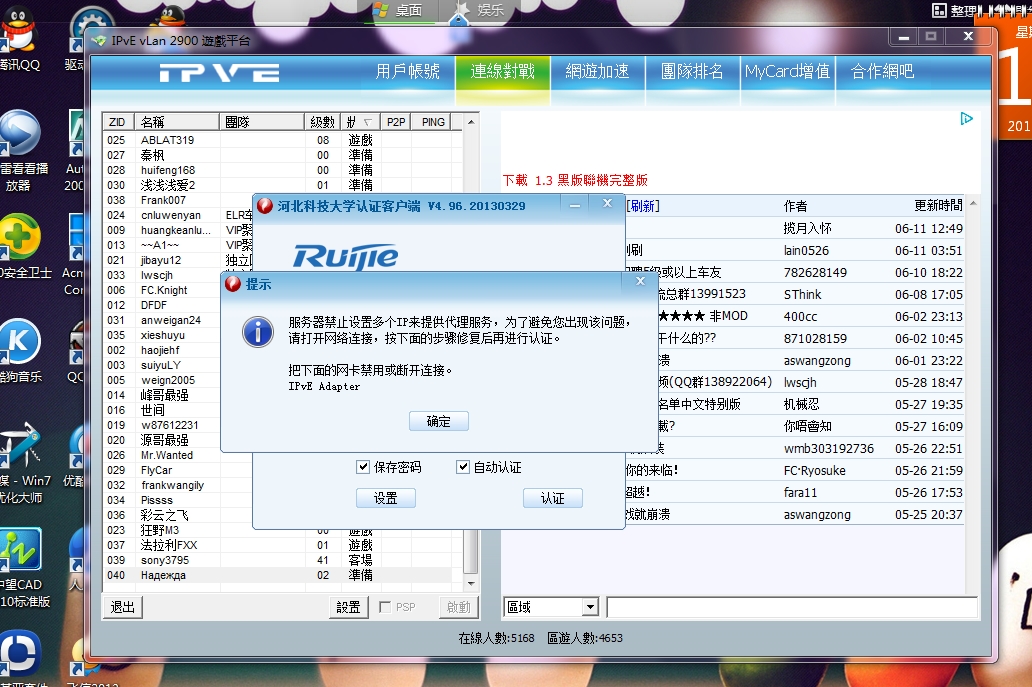
Task: Click the refresh link in forum list
Action: coord(643,206)
